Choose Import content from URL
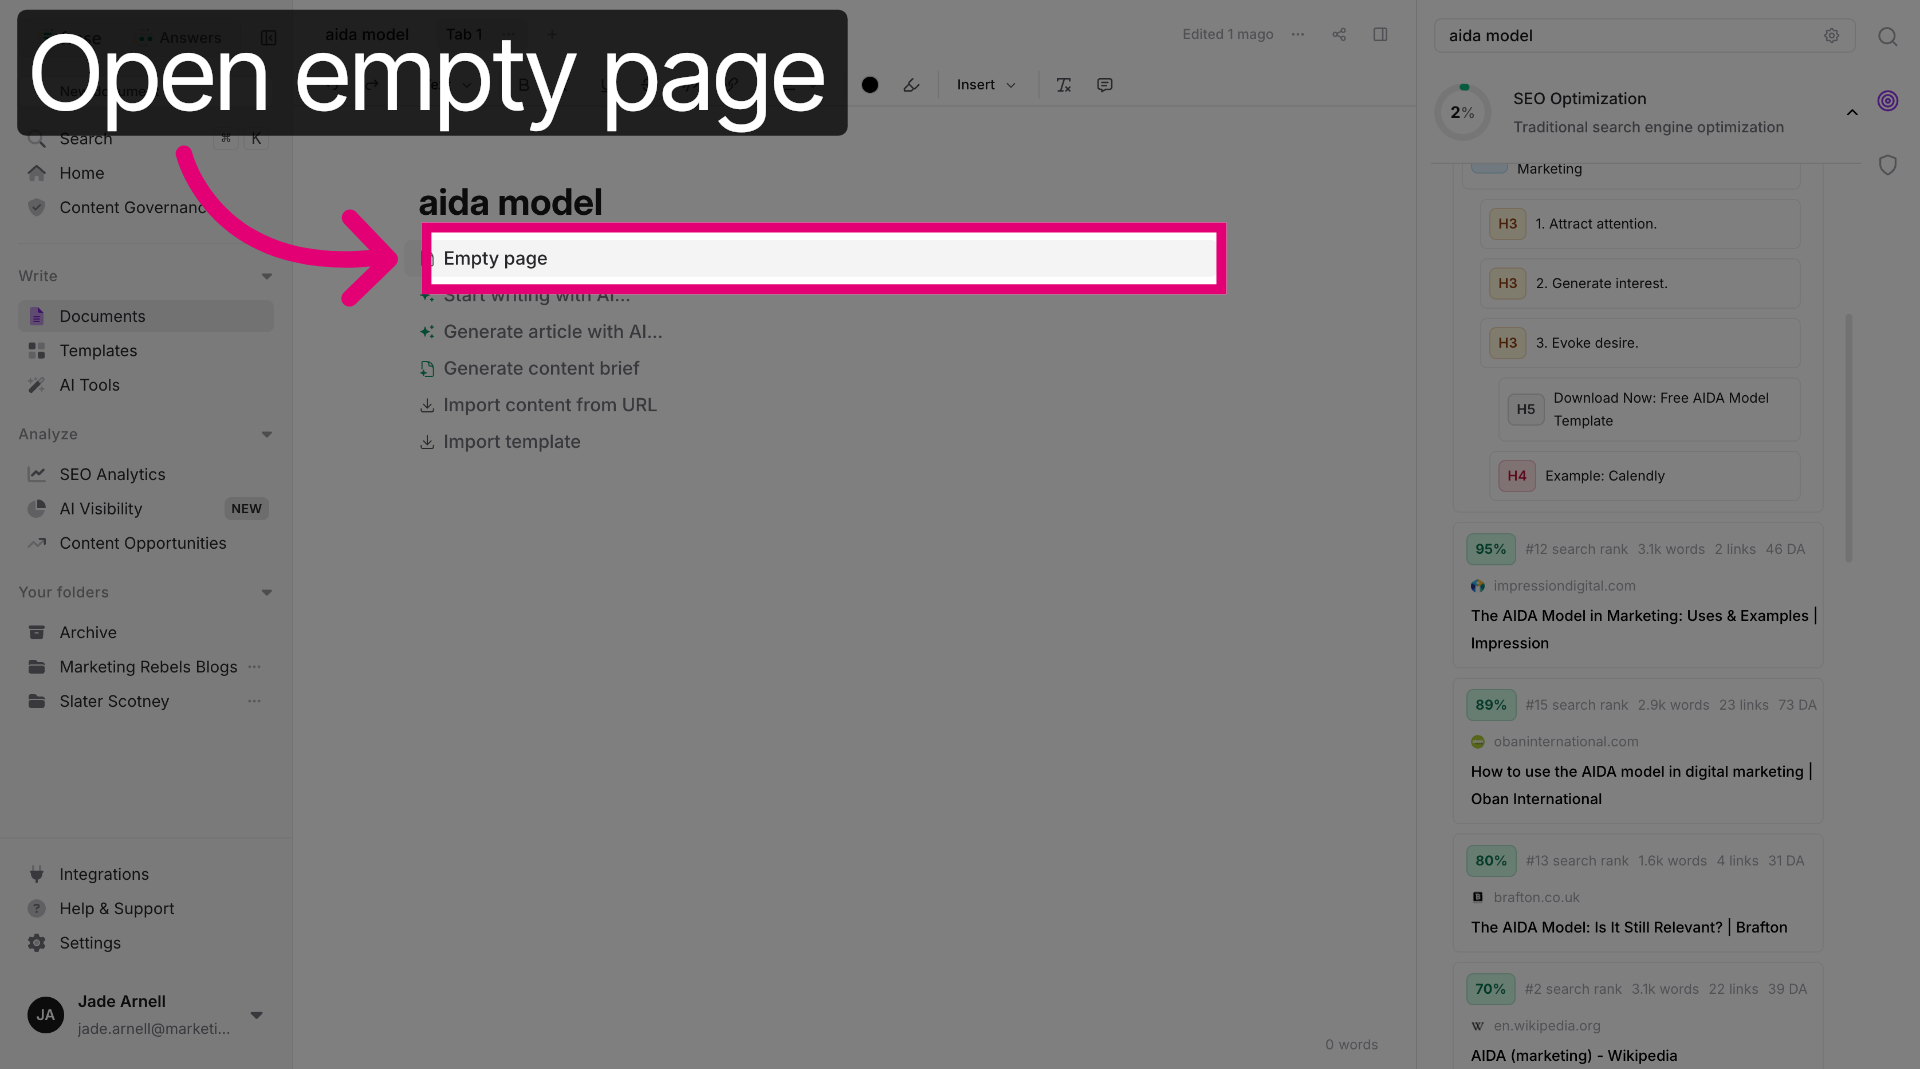 click(550, 405)
